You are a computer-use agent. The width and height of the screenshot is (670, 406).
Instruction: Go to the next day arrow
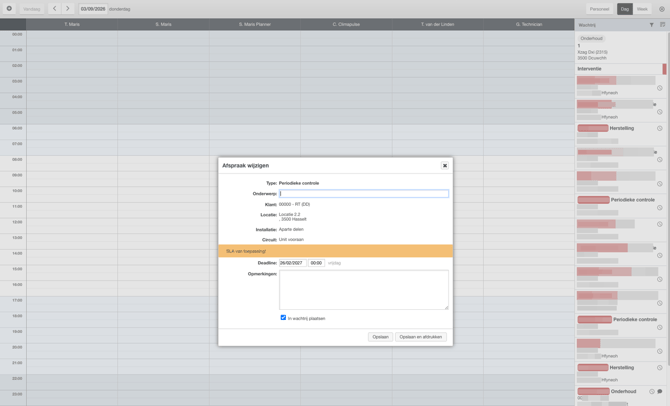[x=68, y=9]
